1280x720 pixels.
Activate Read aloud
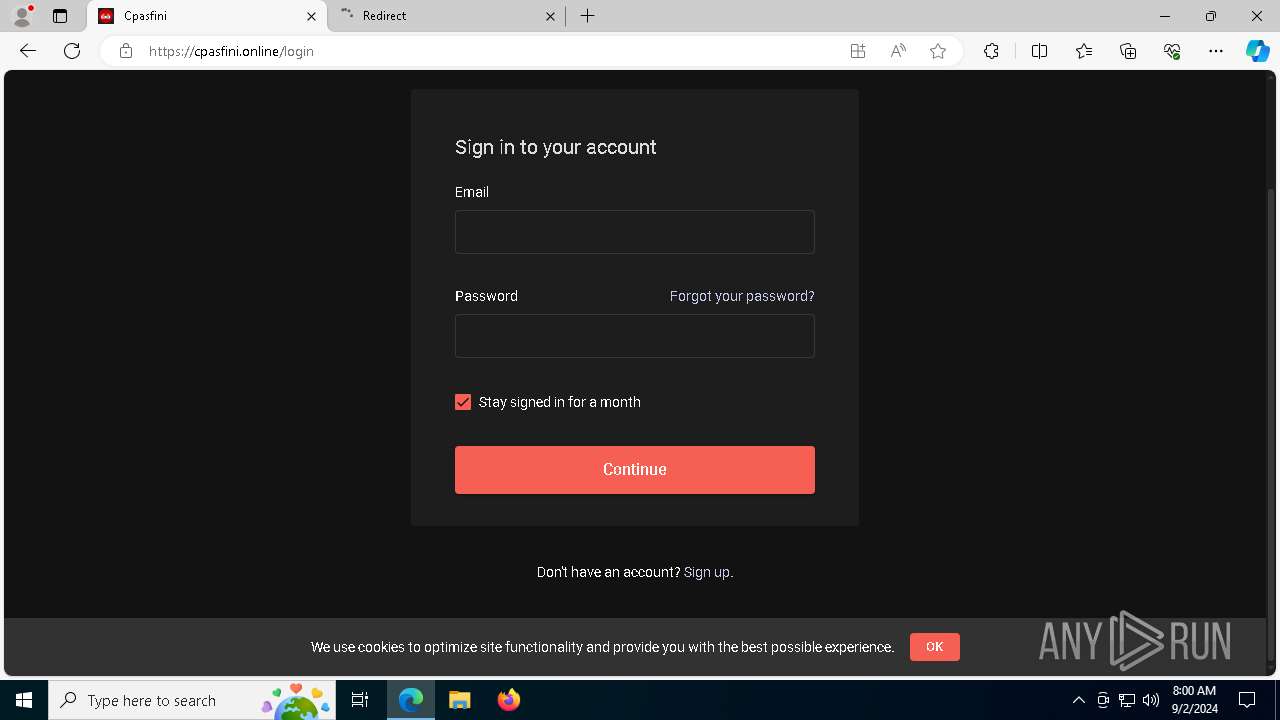click(x=898, y=51)
